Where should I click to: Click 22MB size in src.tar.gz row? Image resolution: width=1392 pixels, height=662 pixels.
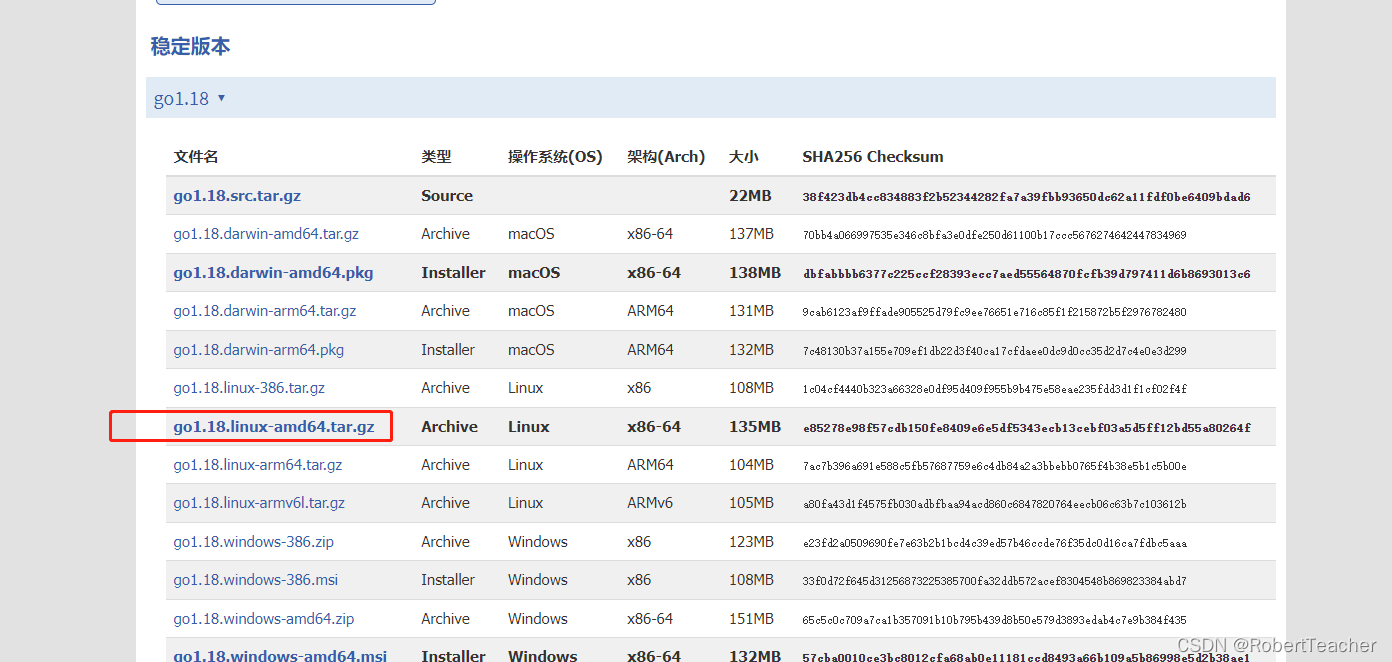tap(750, 196)
